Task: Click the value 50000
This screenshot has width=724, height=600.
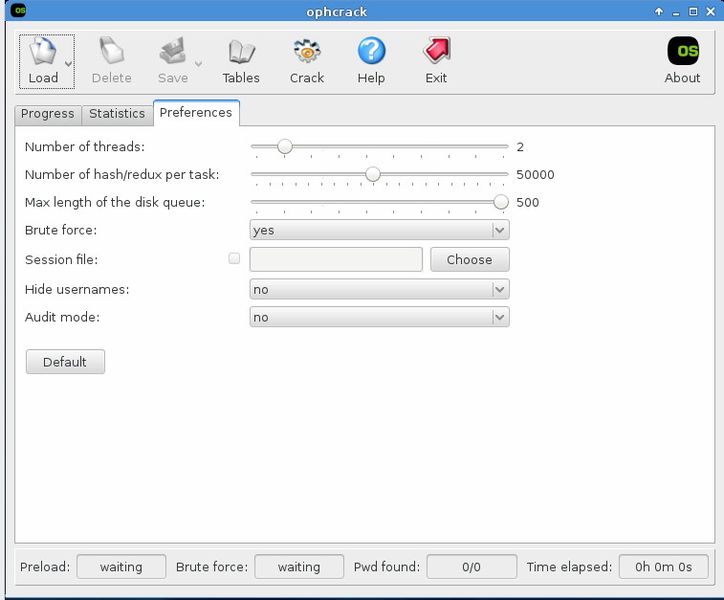Action: (x=535, y=175)
